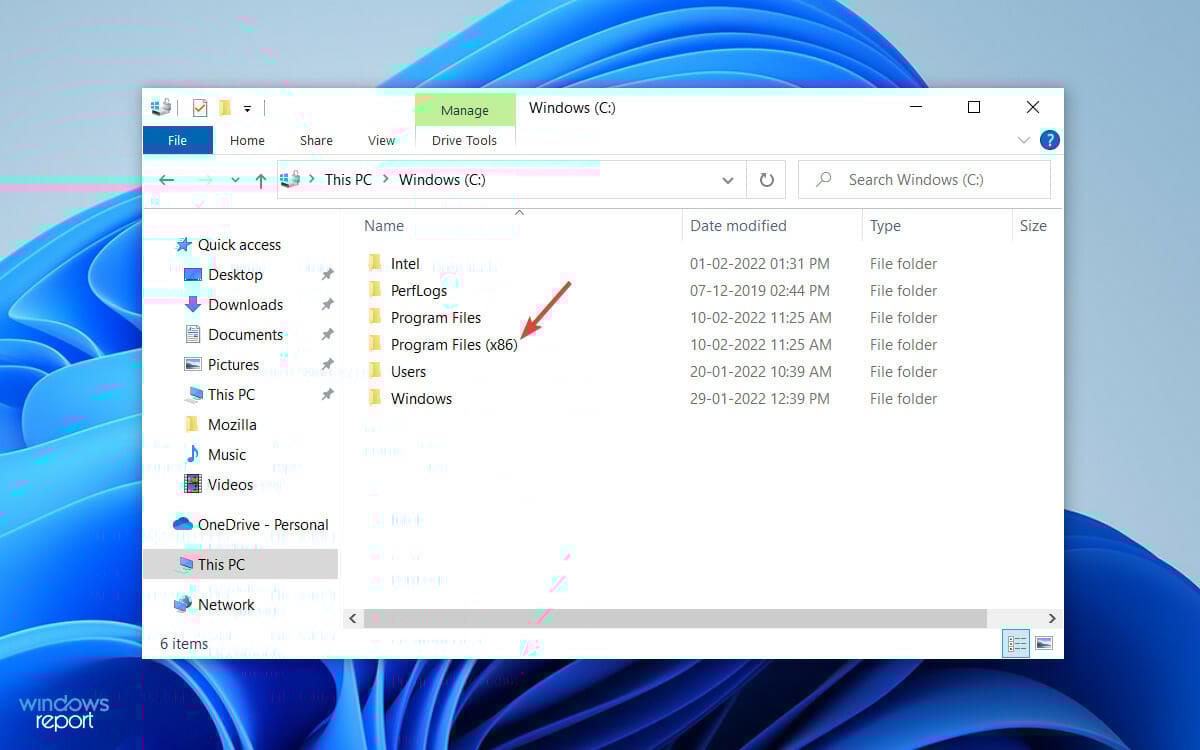Click the horizontal scrollbar right arrow
Image resolution: width=1200 pixels, height=750 pixels.
(x=1052, y=618)
